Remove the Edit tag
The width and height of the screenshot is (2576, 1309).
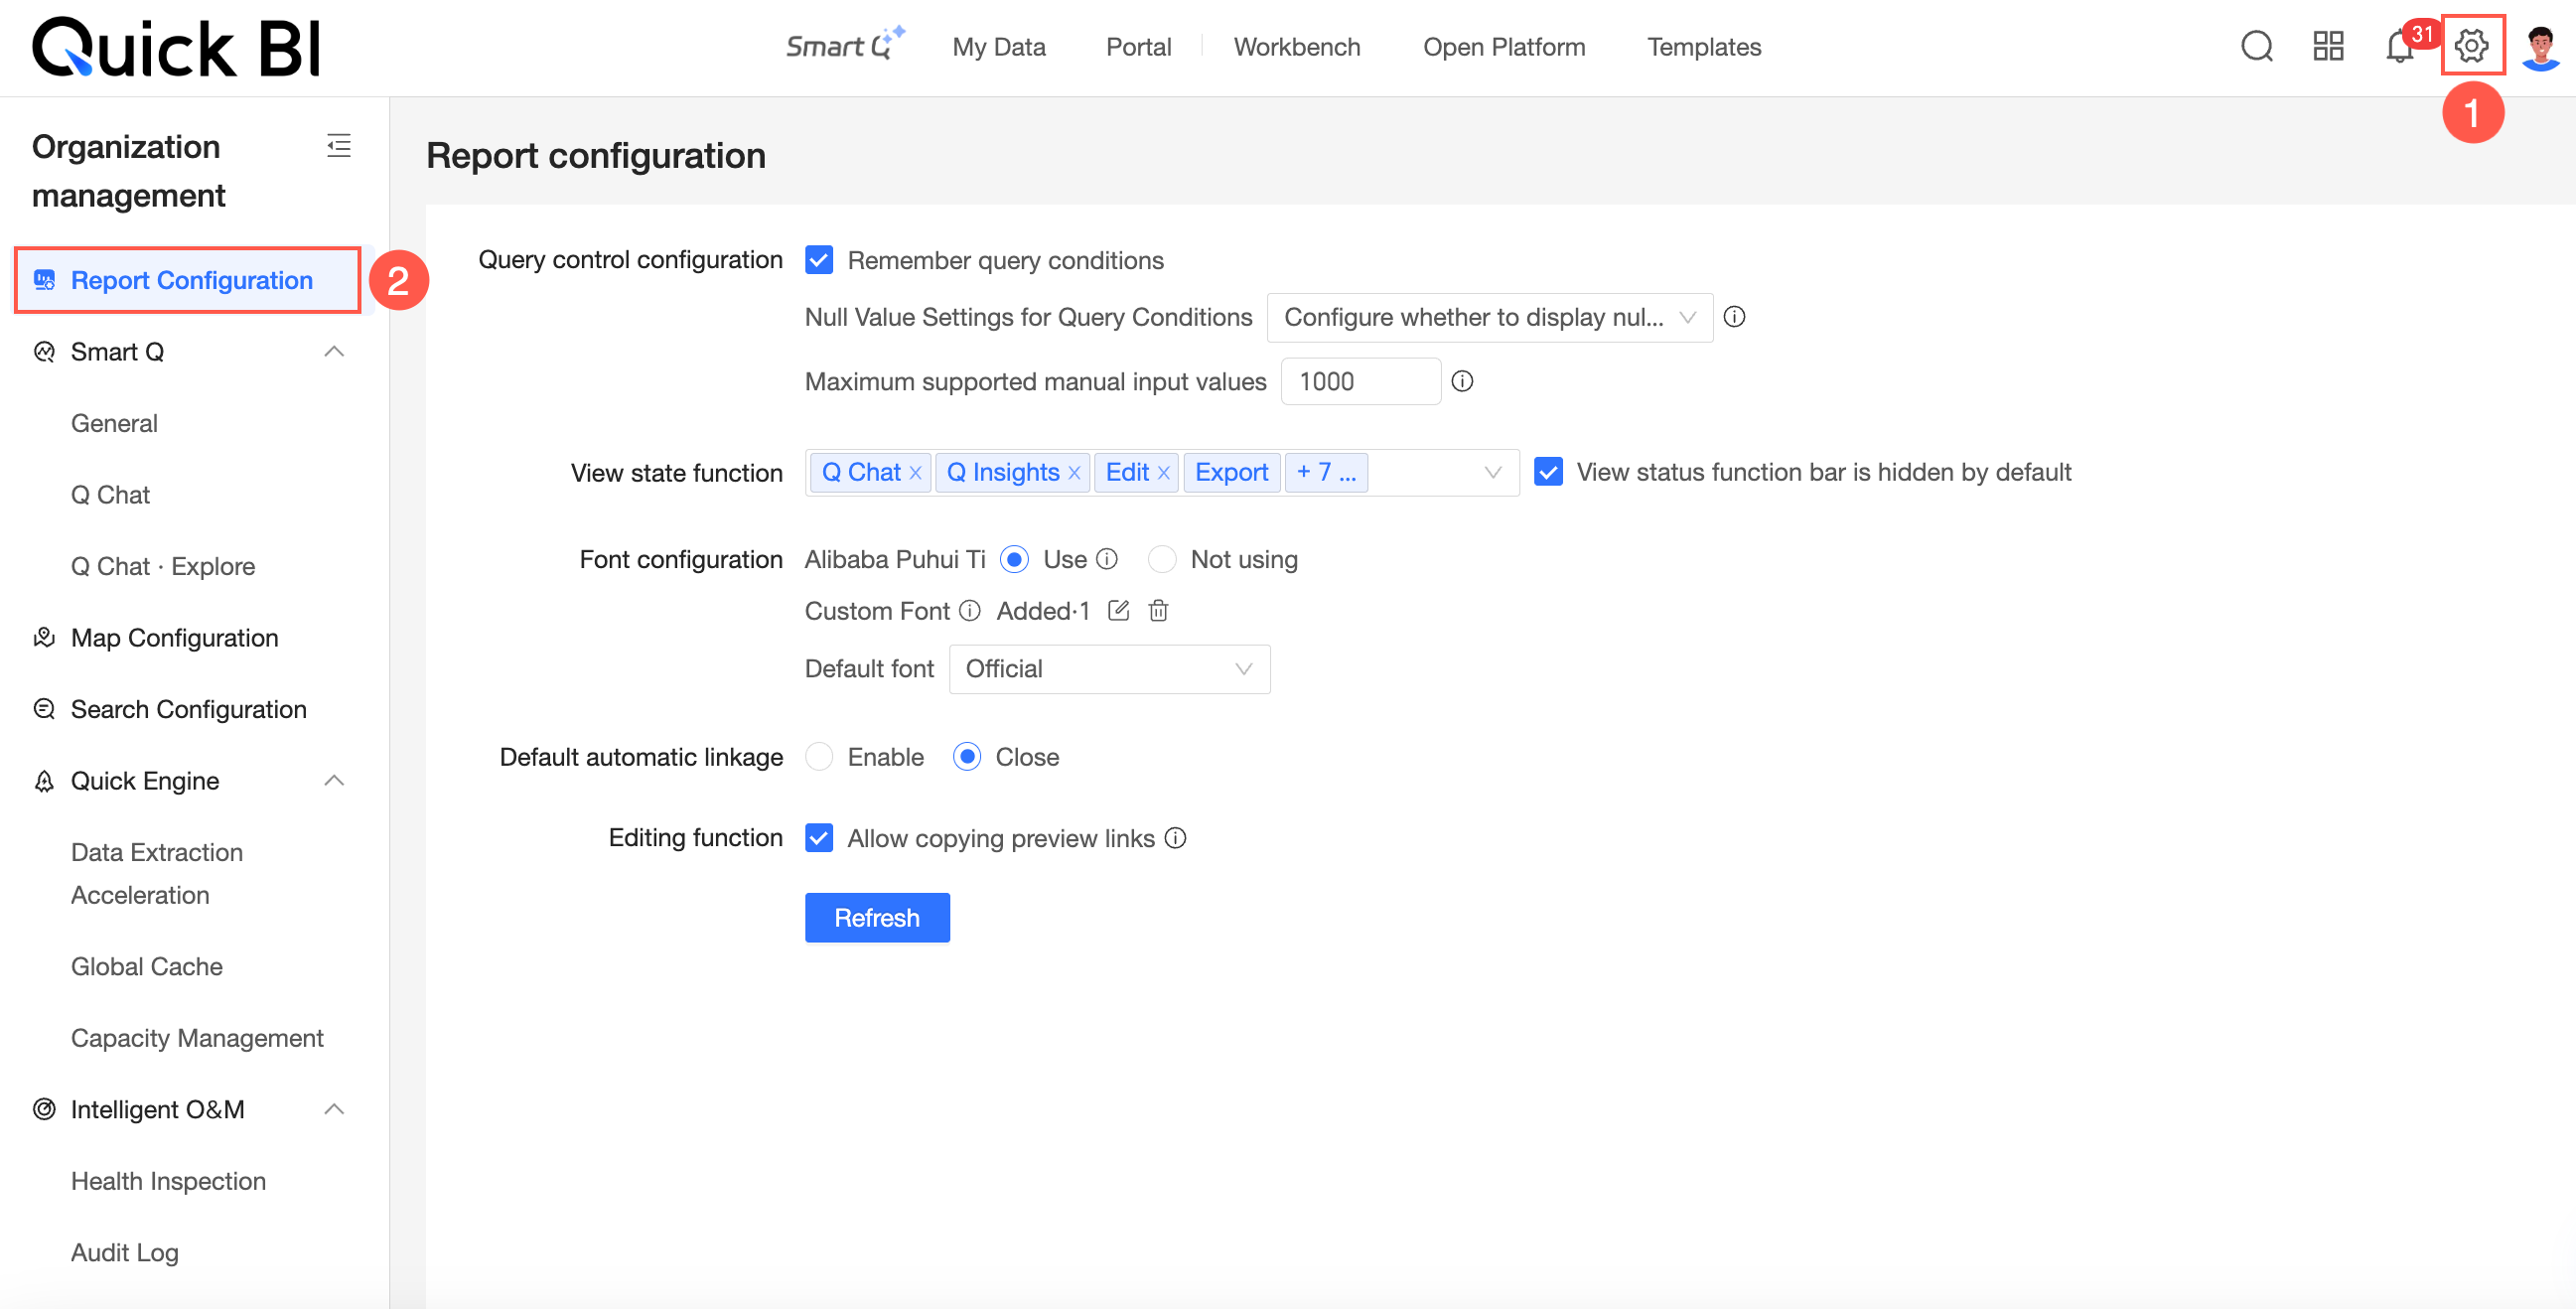click(x=1163, y=473)
